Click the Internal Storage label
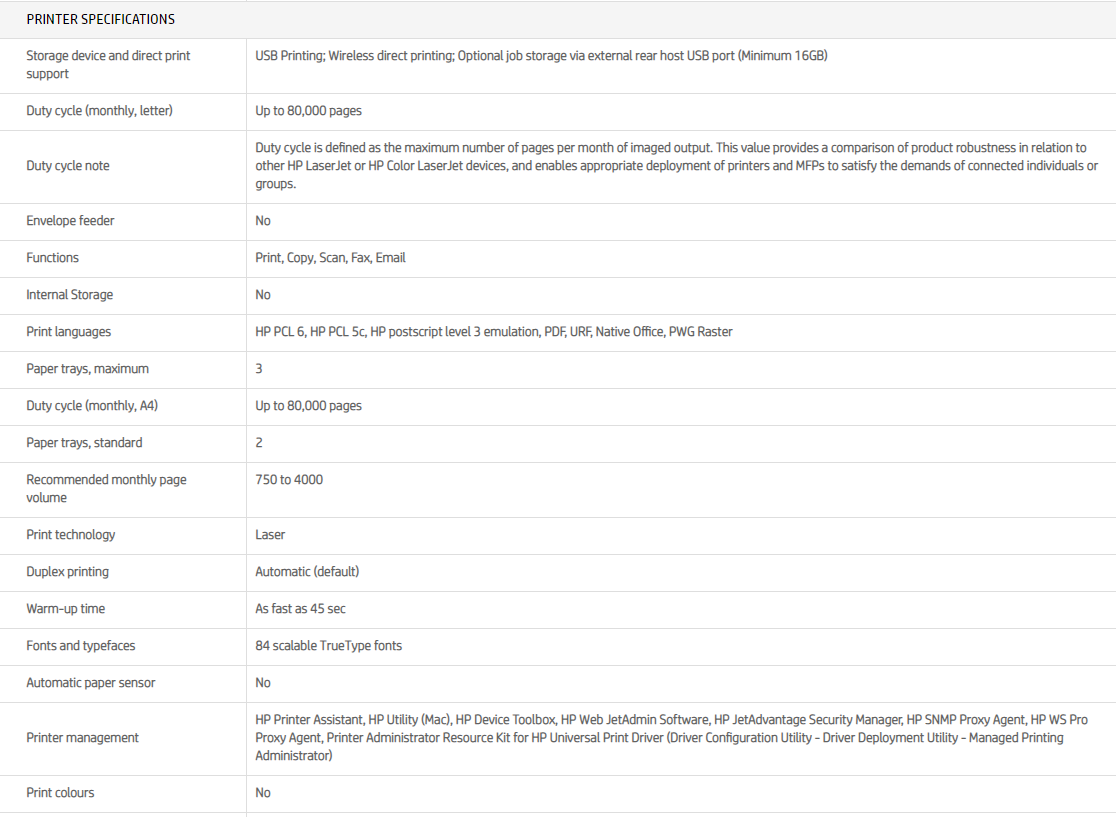 pos(69,295)
